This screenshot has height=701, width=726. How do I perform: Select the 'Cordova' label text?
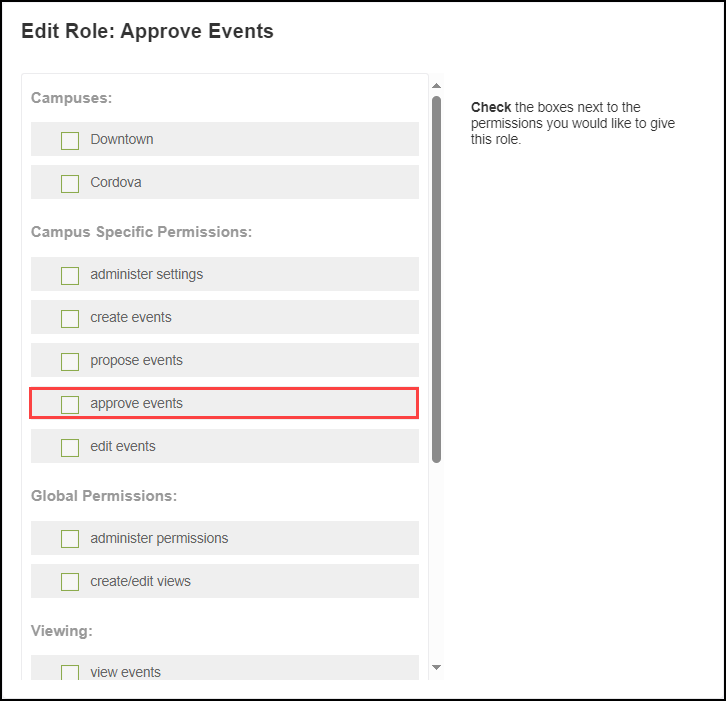(x=116, y=183)
